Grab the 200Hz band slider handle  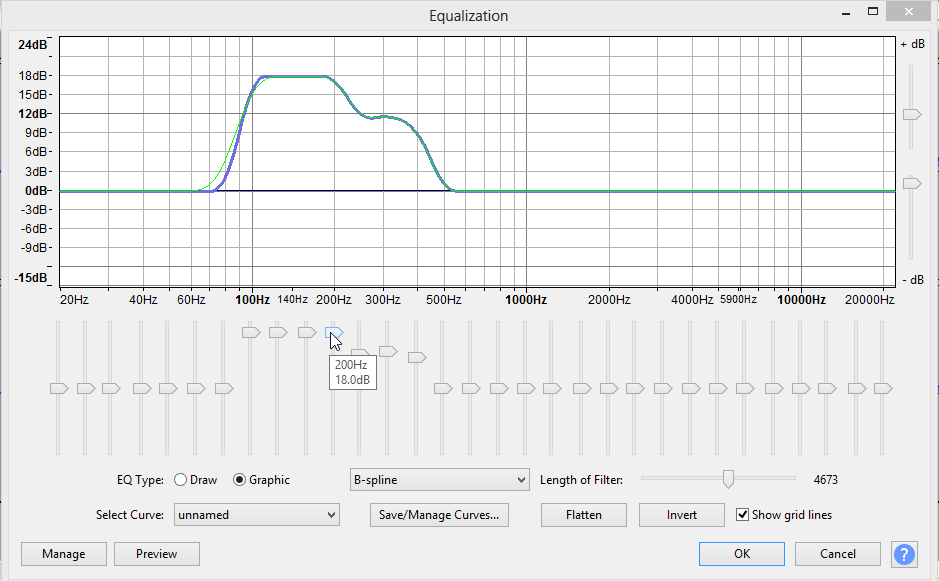pos(335,332)
